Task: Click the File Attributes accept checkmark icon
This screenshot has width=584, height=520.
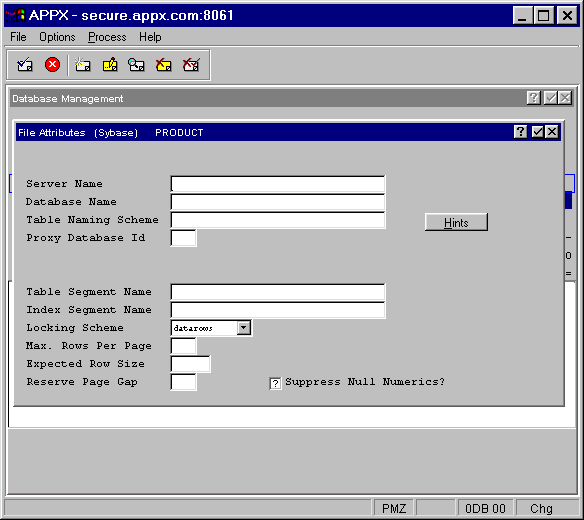Action: pos(537,132)
